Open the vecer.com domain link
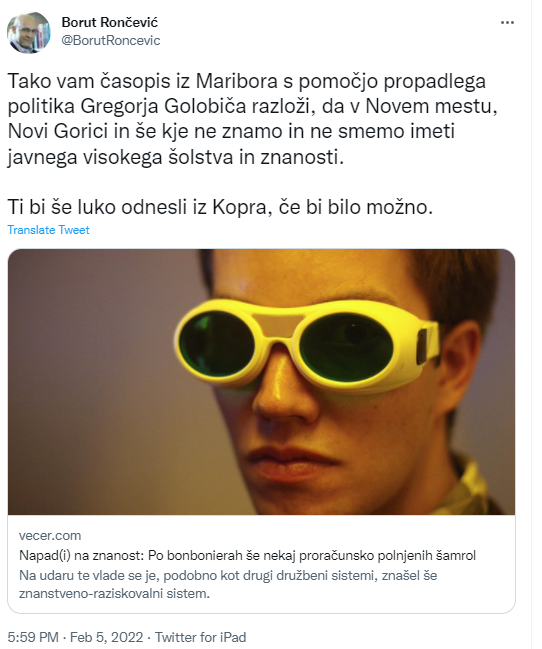 [x=50, y=536]
